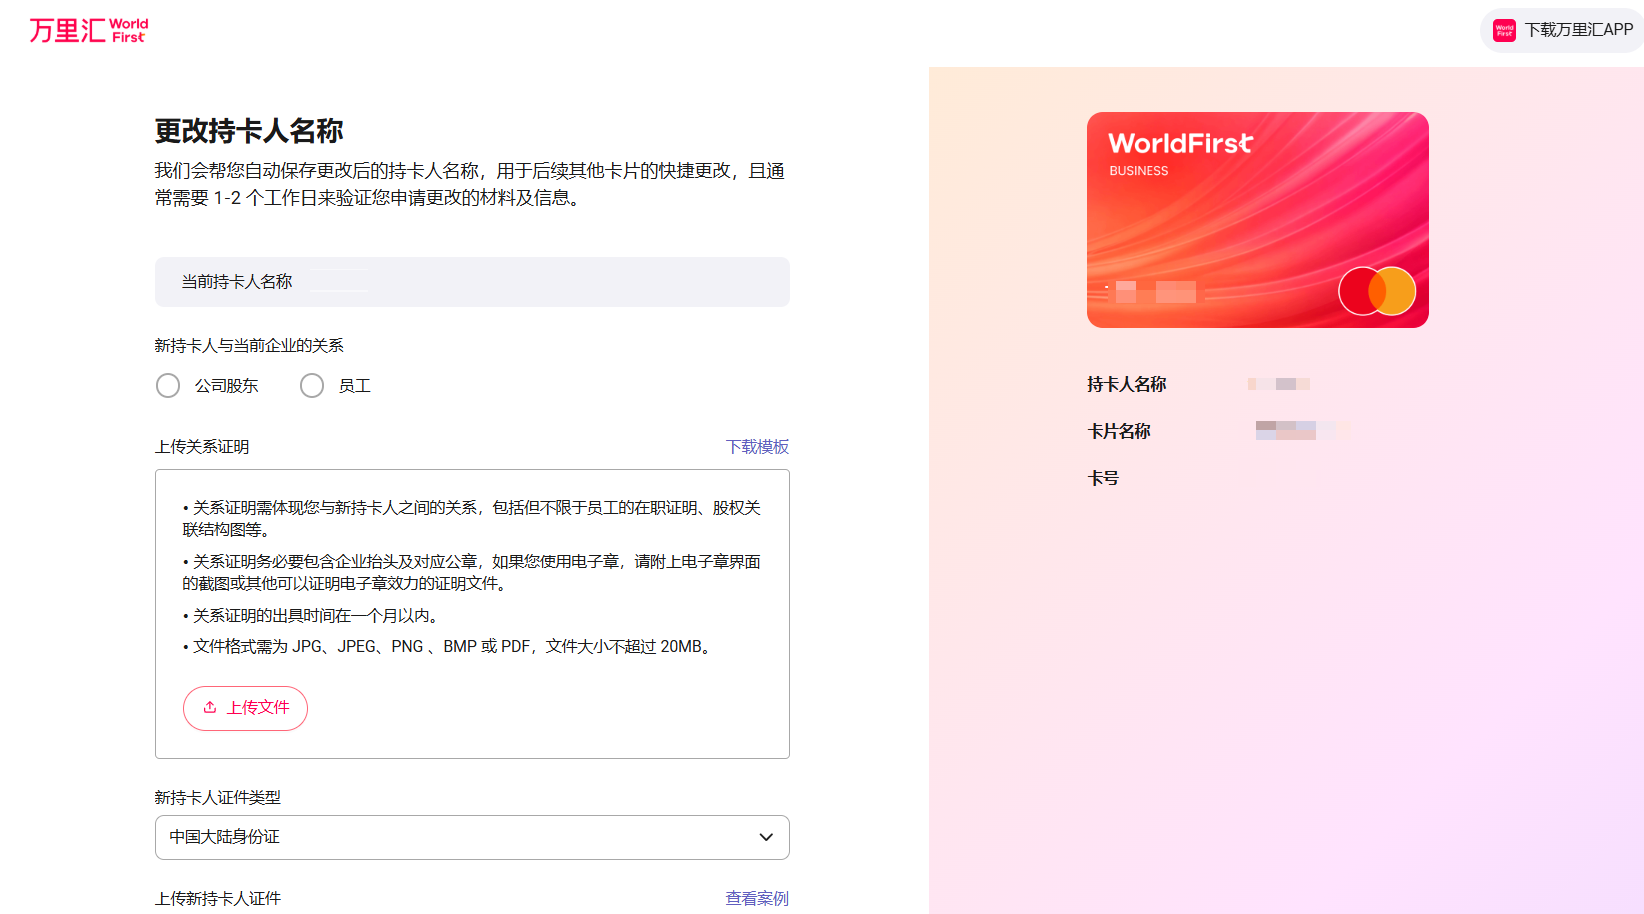Image resolution: width=1644 pixels, height=914 pixels.
Task: Click the upload arrow icon inside 上传文件 button
Action: (x=210, y=707)
